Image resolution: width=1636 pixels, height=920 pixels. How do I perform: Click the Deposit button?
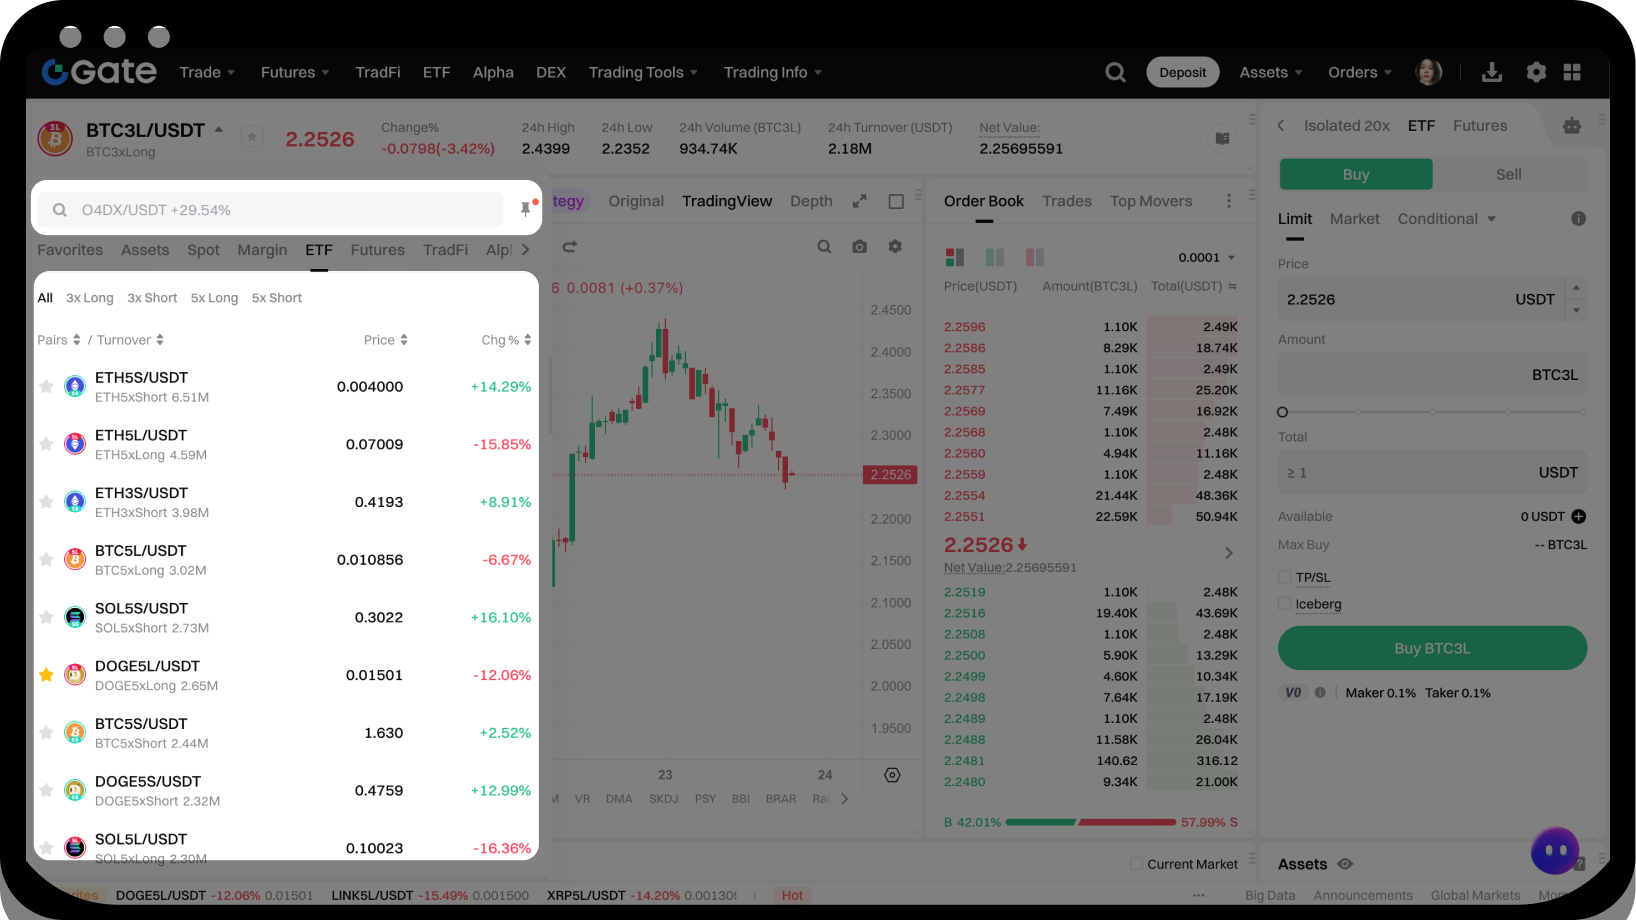click(1182, 72)
